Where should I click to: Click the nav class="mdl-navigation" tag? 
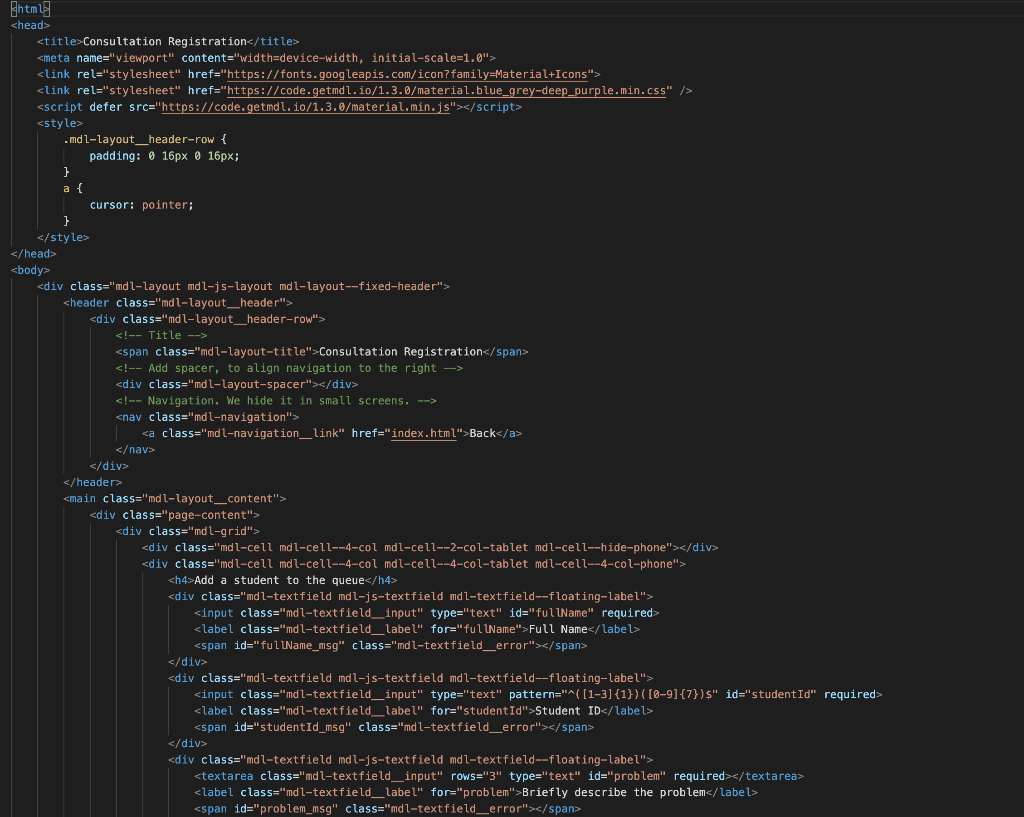[x=207, y=417]
